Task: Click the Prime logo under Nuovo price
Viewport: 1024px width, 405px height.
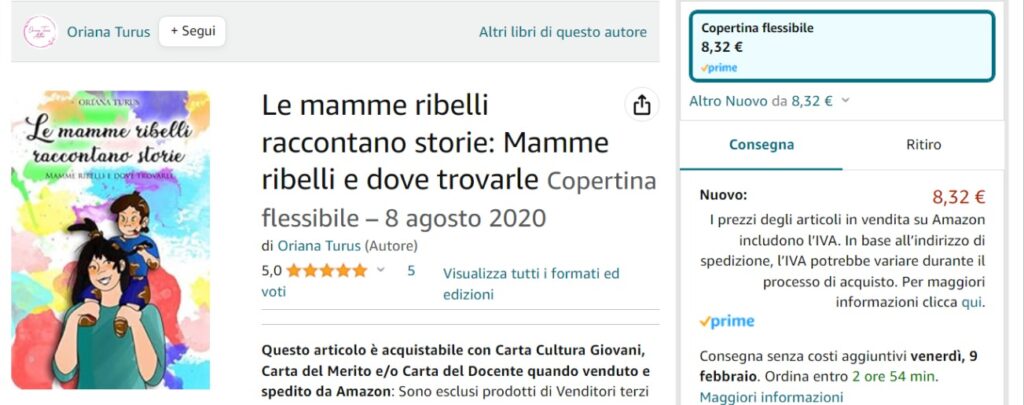Action: (727, 321)
